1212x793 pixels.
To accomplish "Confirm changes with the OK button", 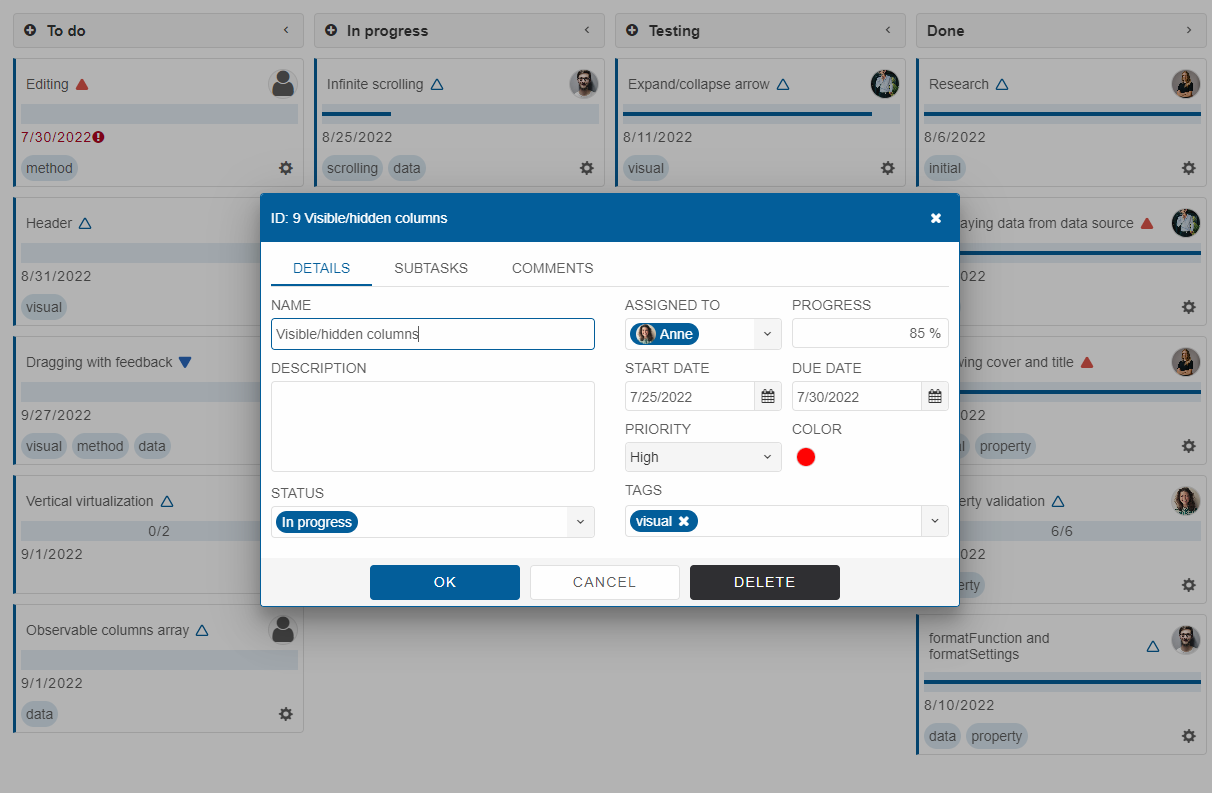I will tap(444, 582).
